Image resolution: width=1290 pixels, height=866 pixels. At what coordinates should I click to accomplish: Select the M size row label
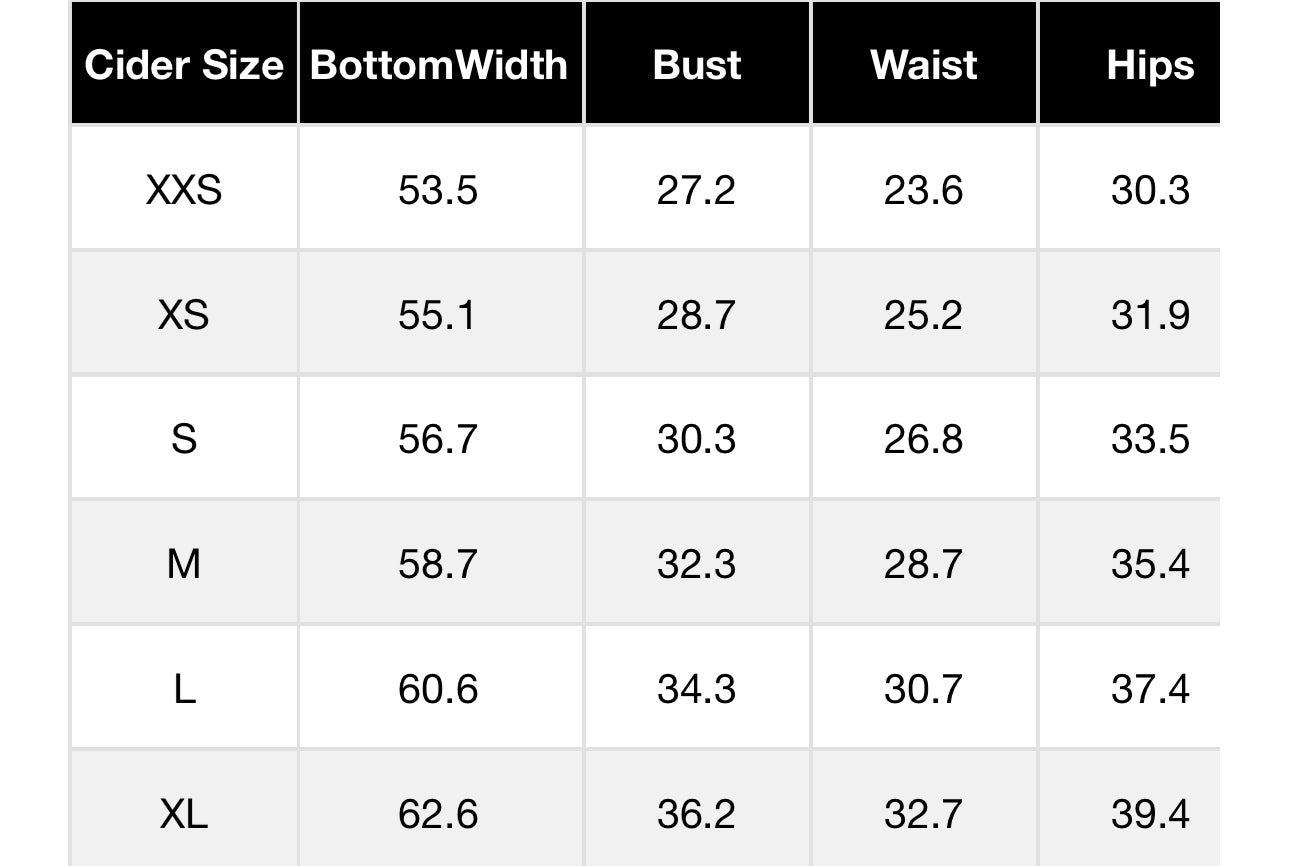click(184, 564)
